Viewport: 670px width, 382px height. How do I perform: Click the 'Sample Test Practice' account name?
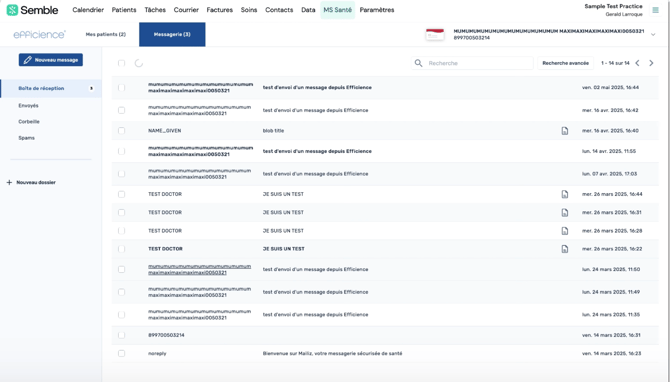(x=614, y=6)
